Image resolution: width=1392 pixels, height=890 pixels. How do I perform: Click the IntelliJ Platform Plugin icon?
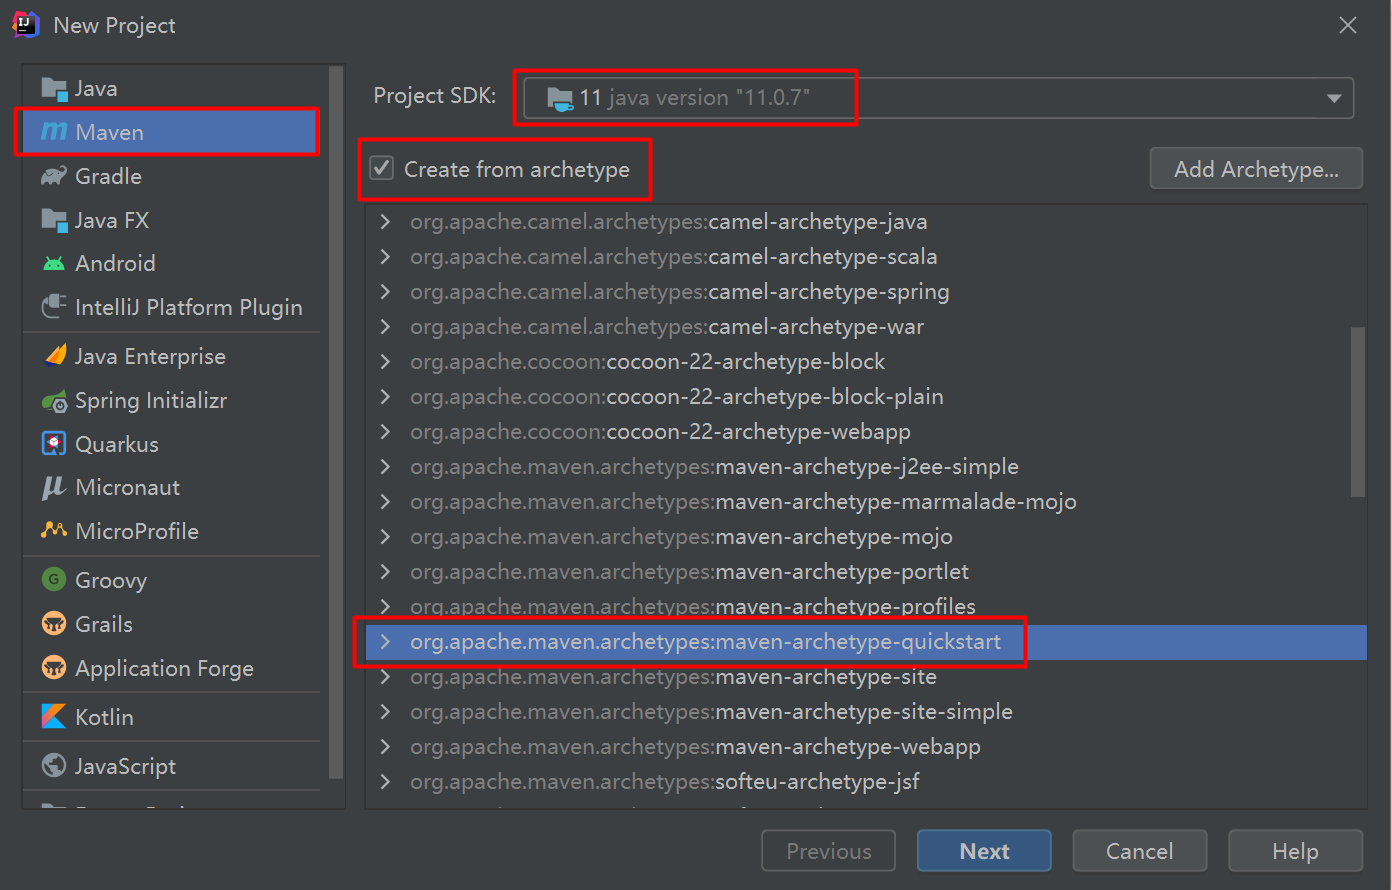[54, 307]
